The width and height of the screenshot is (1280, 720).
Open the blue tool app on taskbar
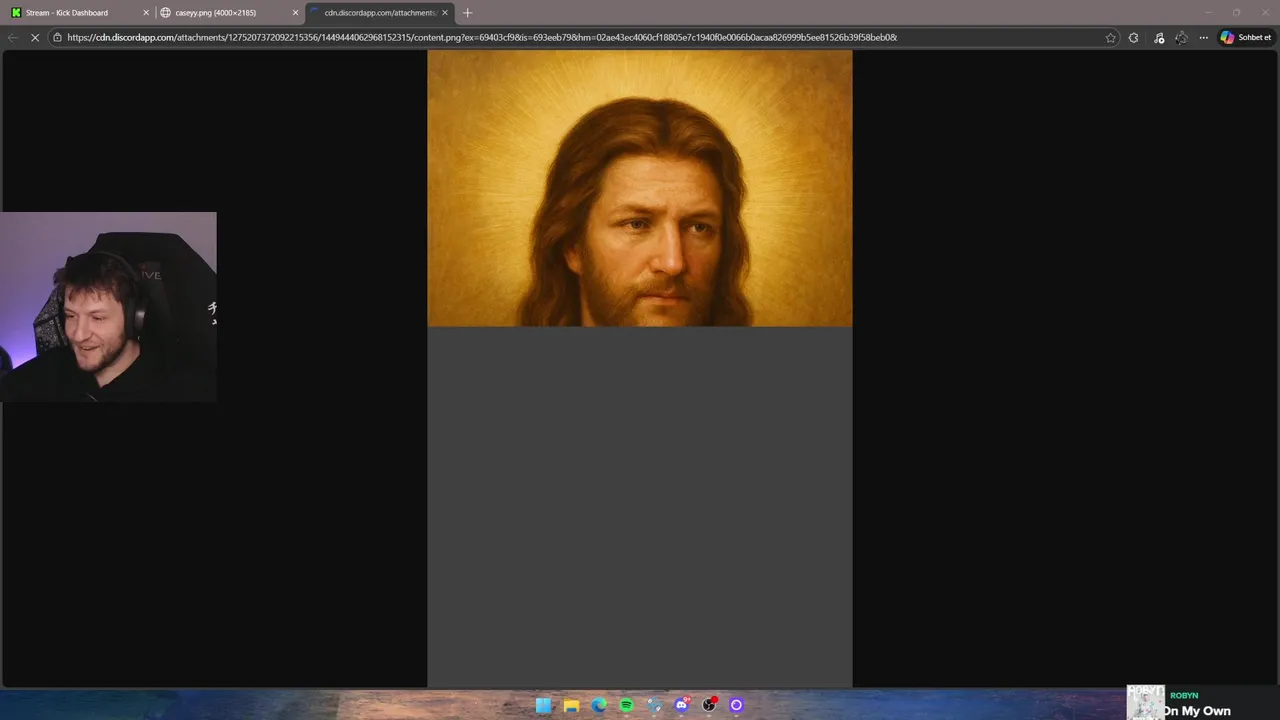pos(654,705)
